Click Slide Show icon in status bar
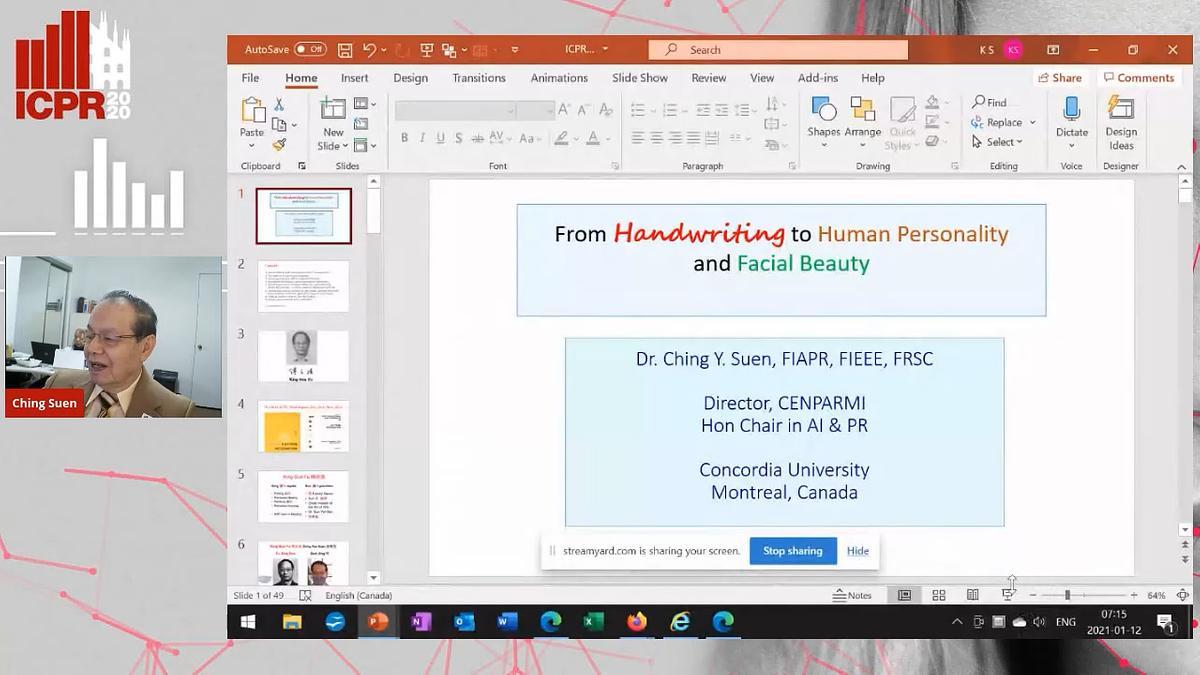The width and height of the screenshot is (1200, 675). coord(1008,595)
